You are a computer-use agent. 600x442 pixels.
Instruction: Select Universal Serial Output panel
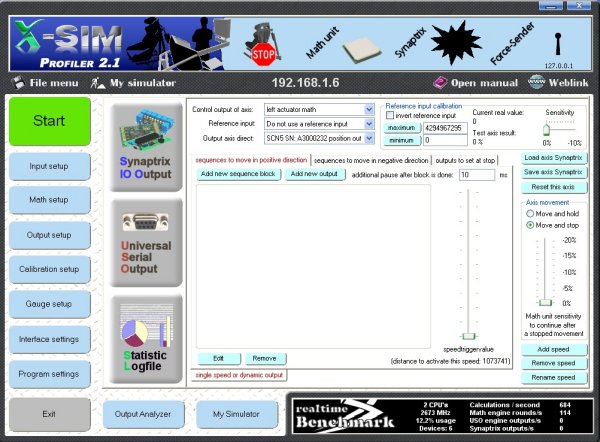[x=146, y=243]
